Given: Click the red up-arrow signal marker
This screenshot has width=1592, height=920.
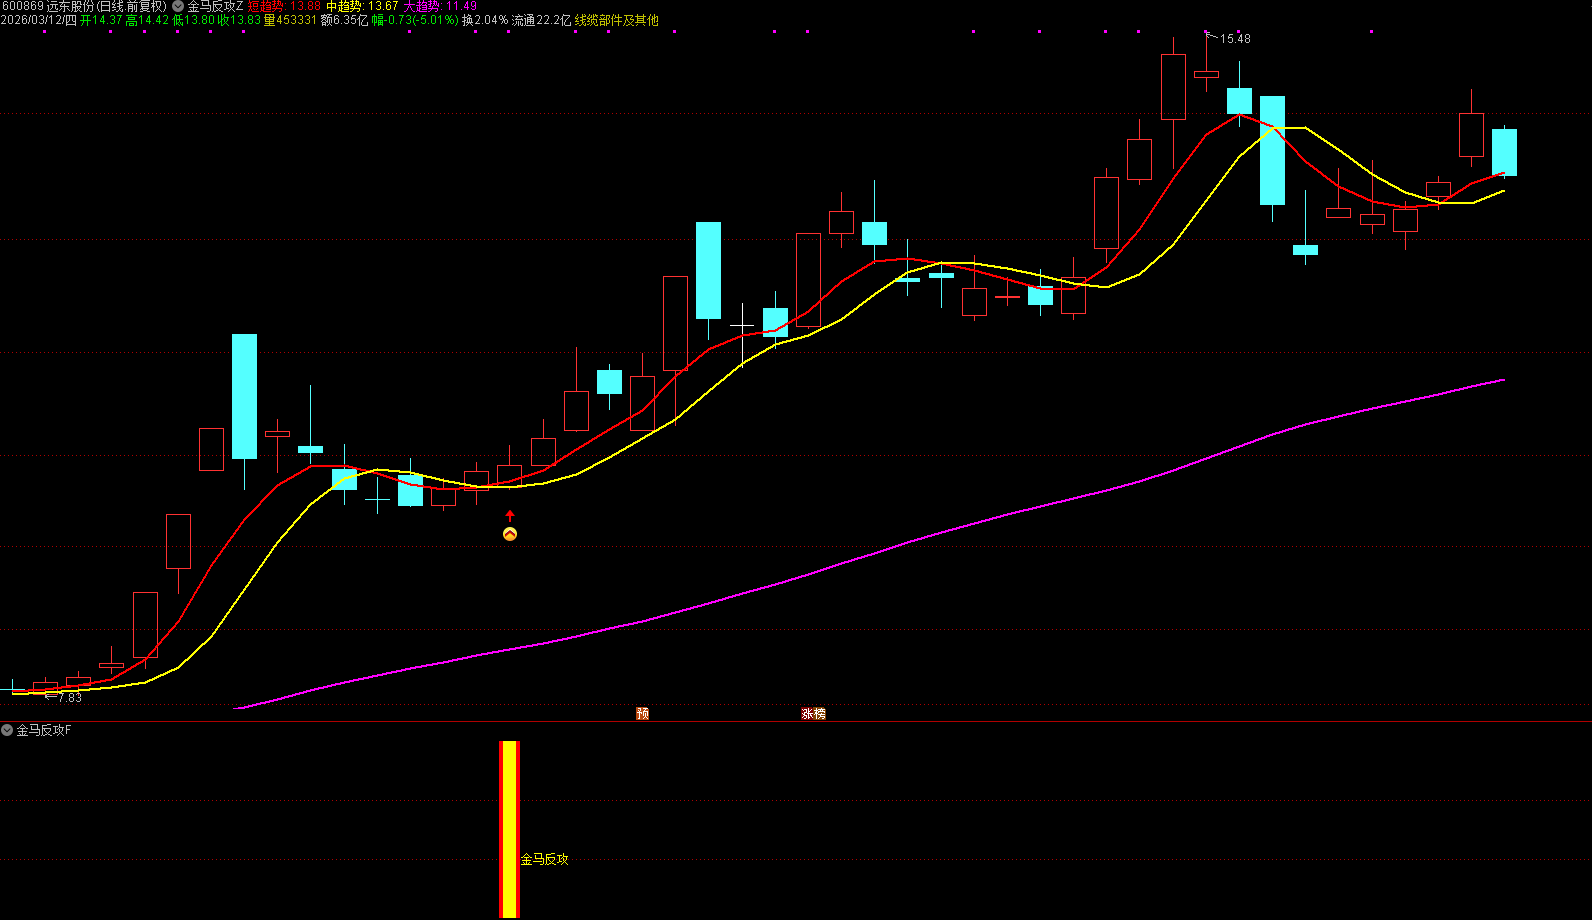Looking at the screenshot, I should point(510,516).
